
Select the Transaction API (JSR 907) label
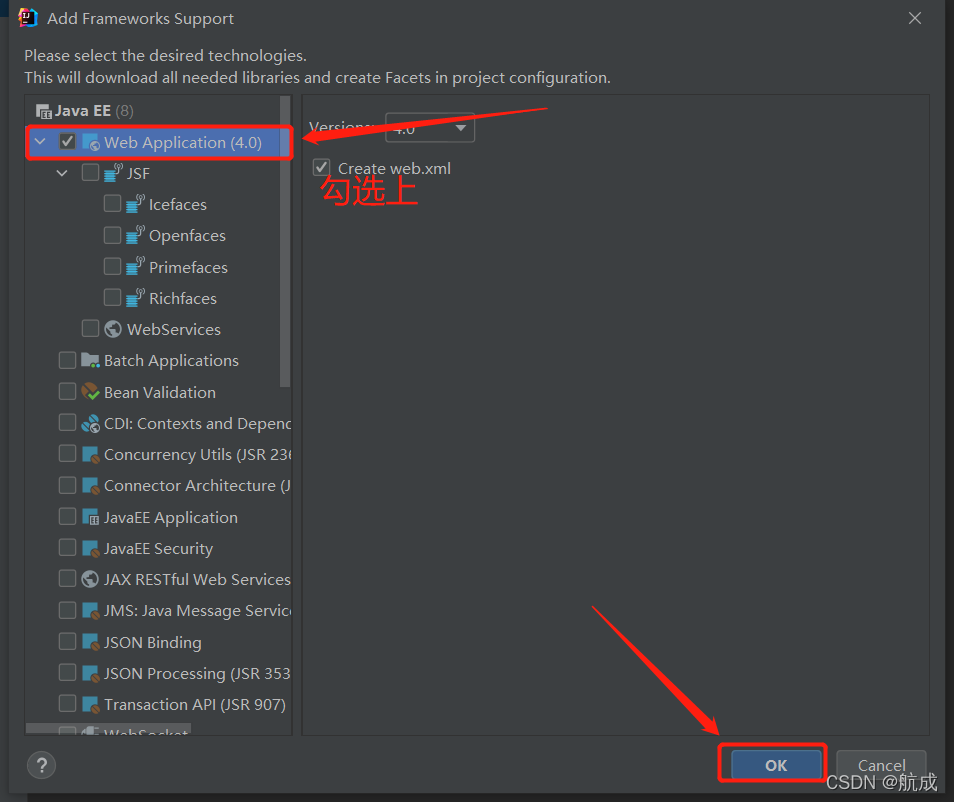click(195, 705)
